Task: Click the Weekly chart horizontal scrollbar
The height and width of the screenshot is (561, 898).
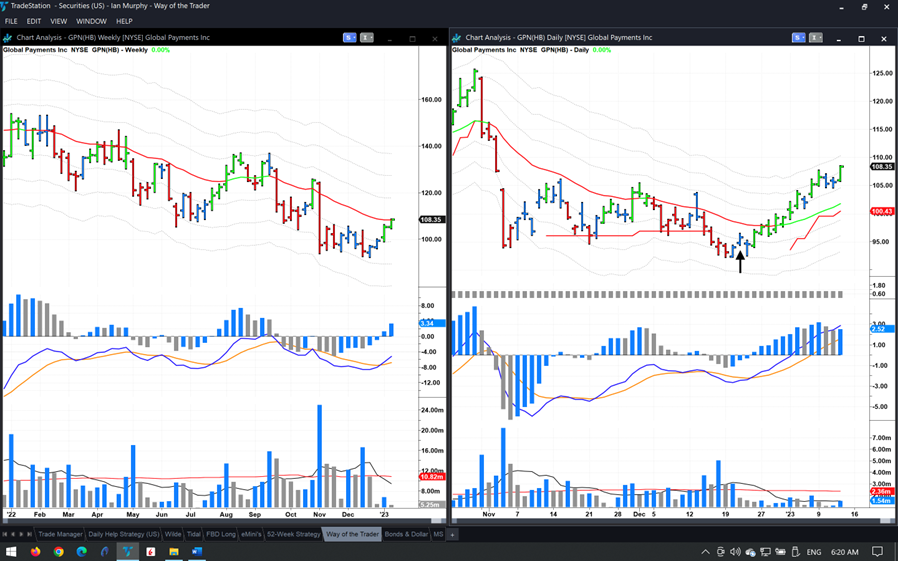Action: coord(223,521)
